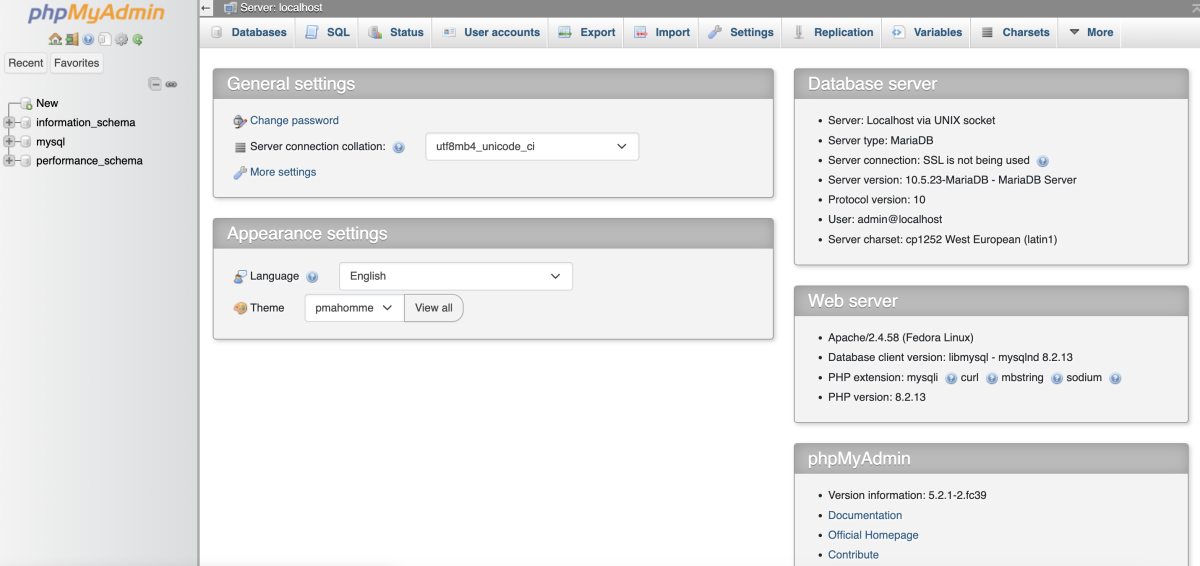Screen dimensions: 1200x566
Task: Expand the information_schema tree node
Action: point(9,123)
